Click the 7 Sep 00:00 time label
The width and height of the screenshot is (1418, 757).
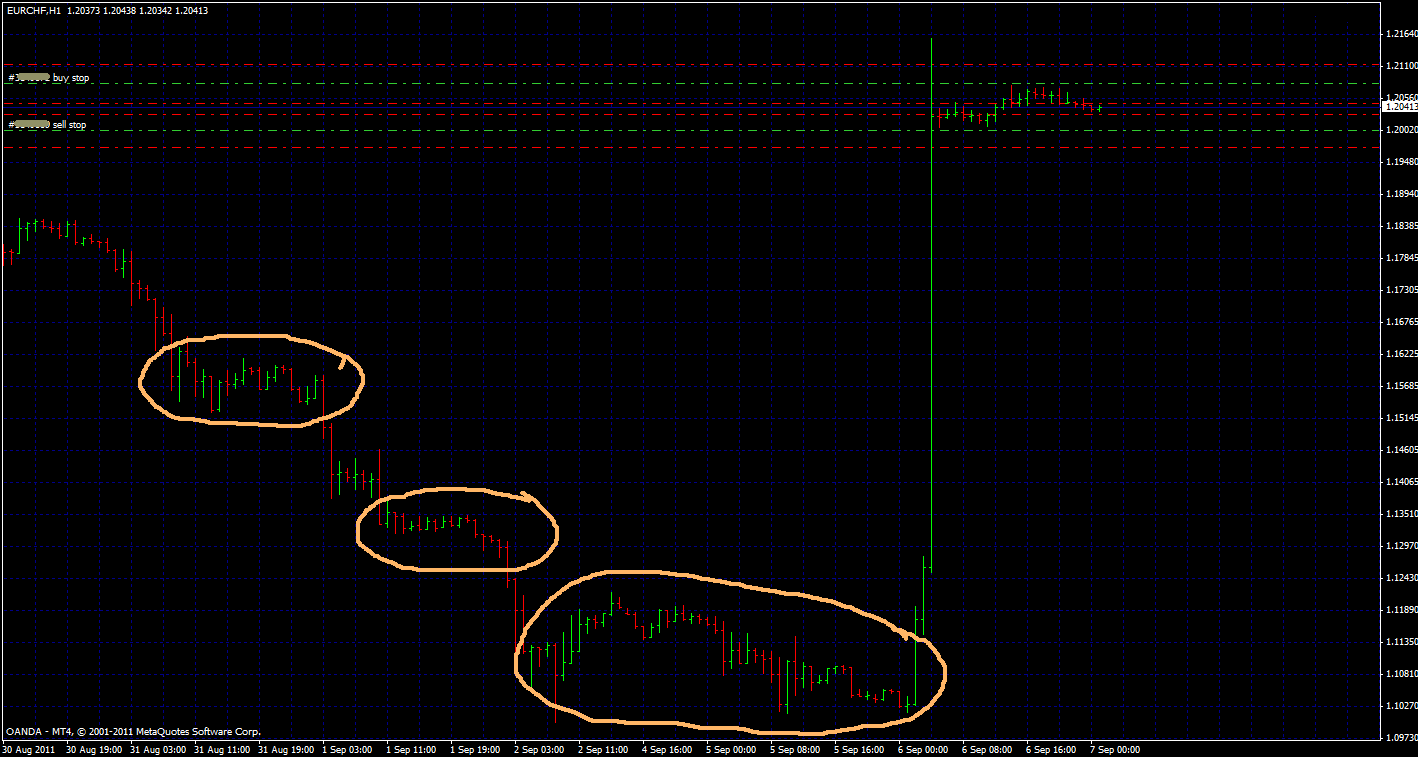(x=1116, y=749)
